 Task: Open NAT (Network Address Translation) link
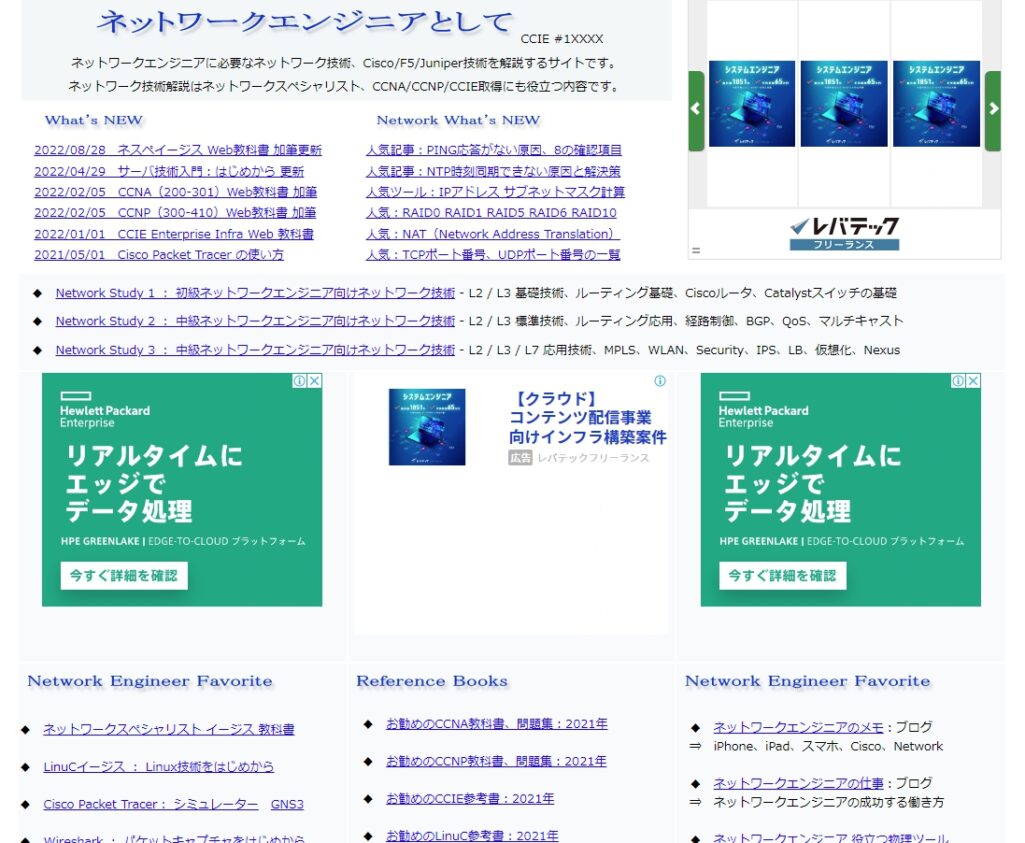coord(493,234)
